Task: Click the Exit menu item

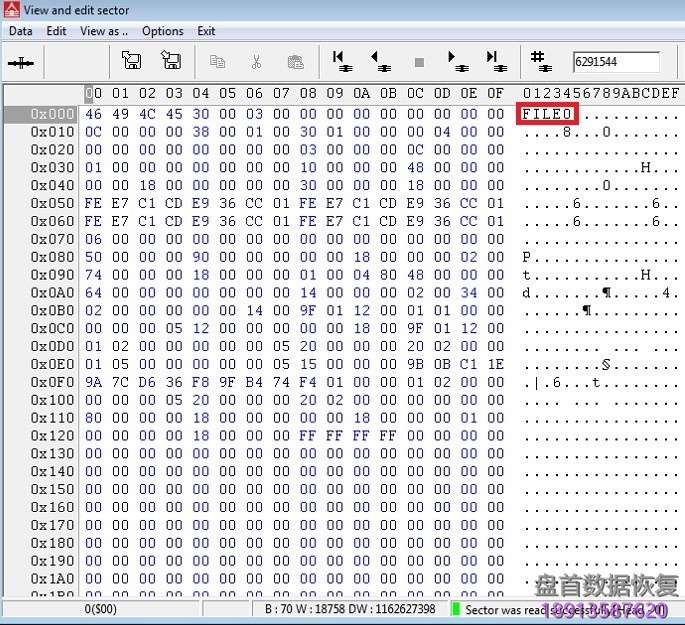Action: click(206, 31)
